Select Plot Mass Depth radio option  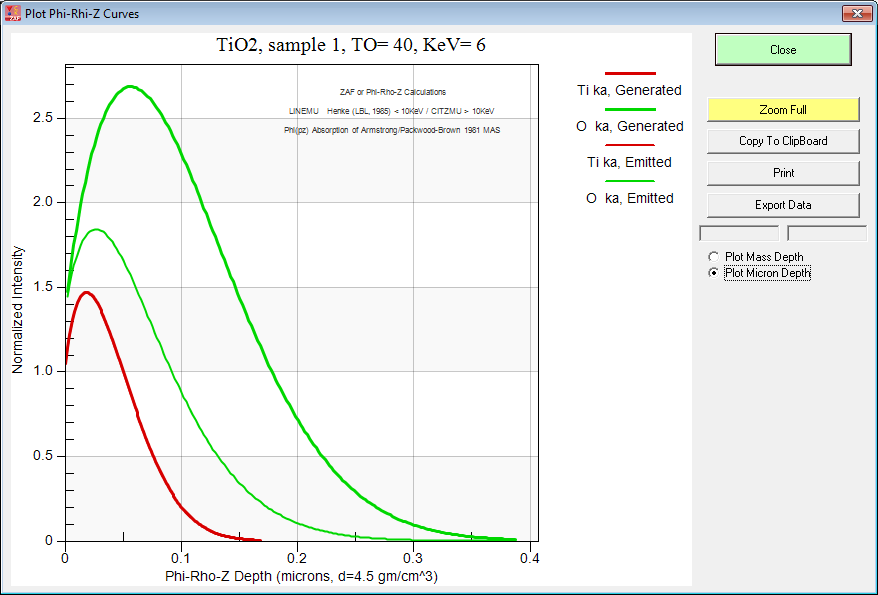713,257
